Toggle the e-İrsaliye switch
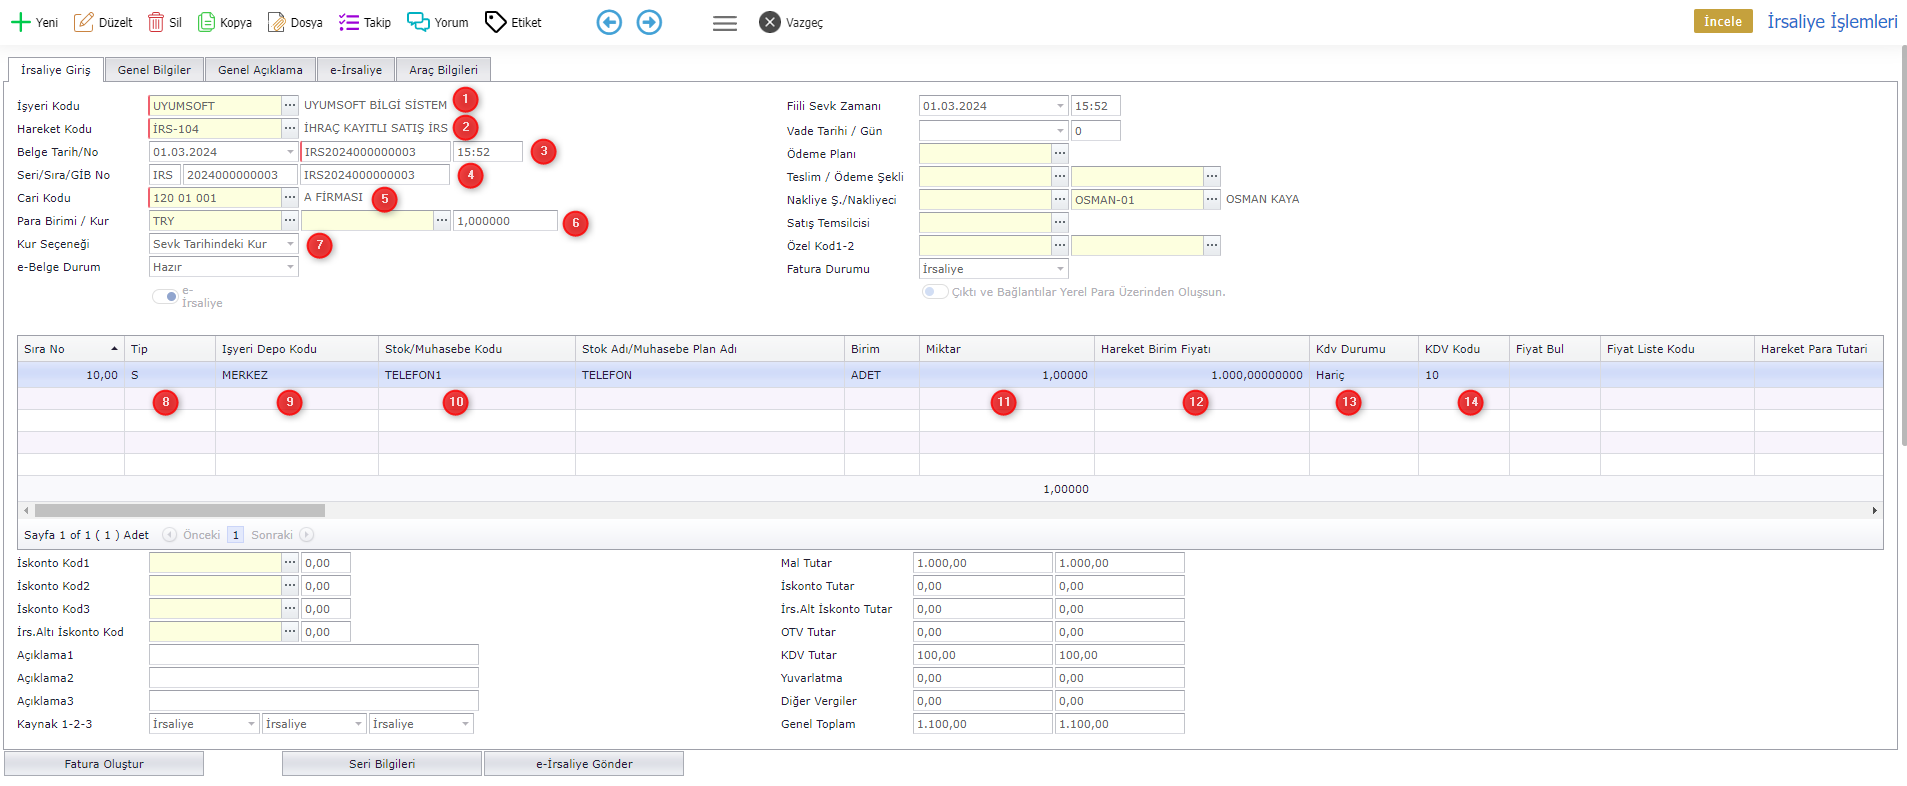 tap(165, 296)
